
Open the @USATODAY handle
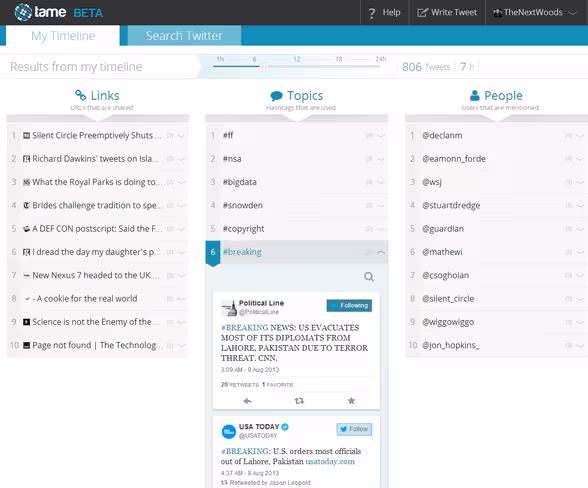[x=258, y=435]
